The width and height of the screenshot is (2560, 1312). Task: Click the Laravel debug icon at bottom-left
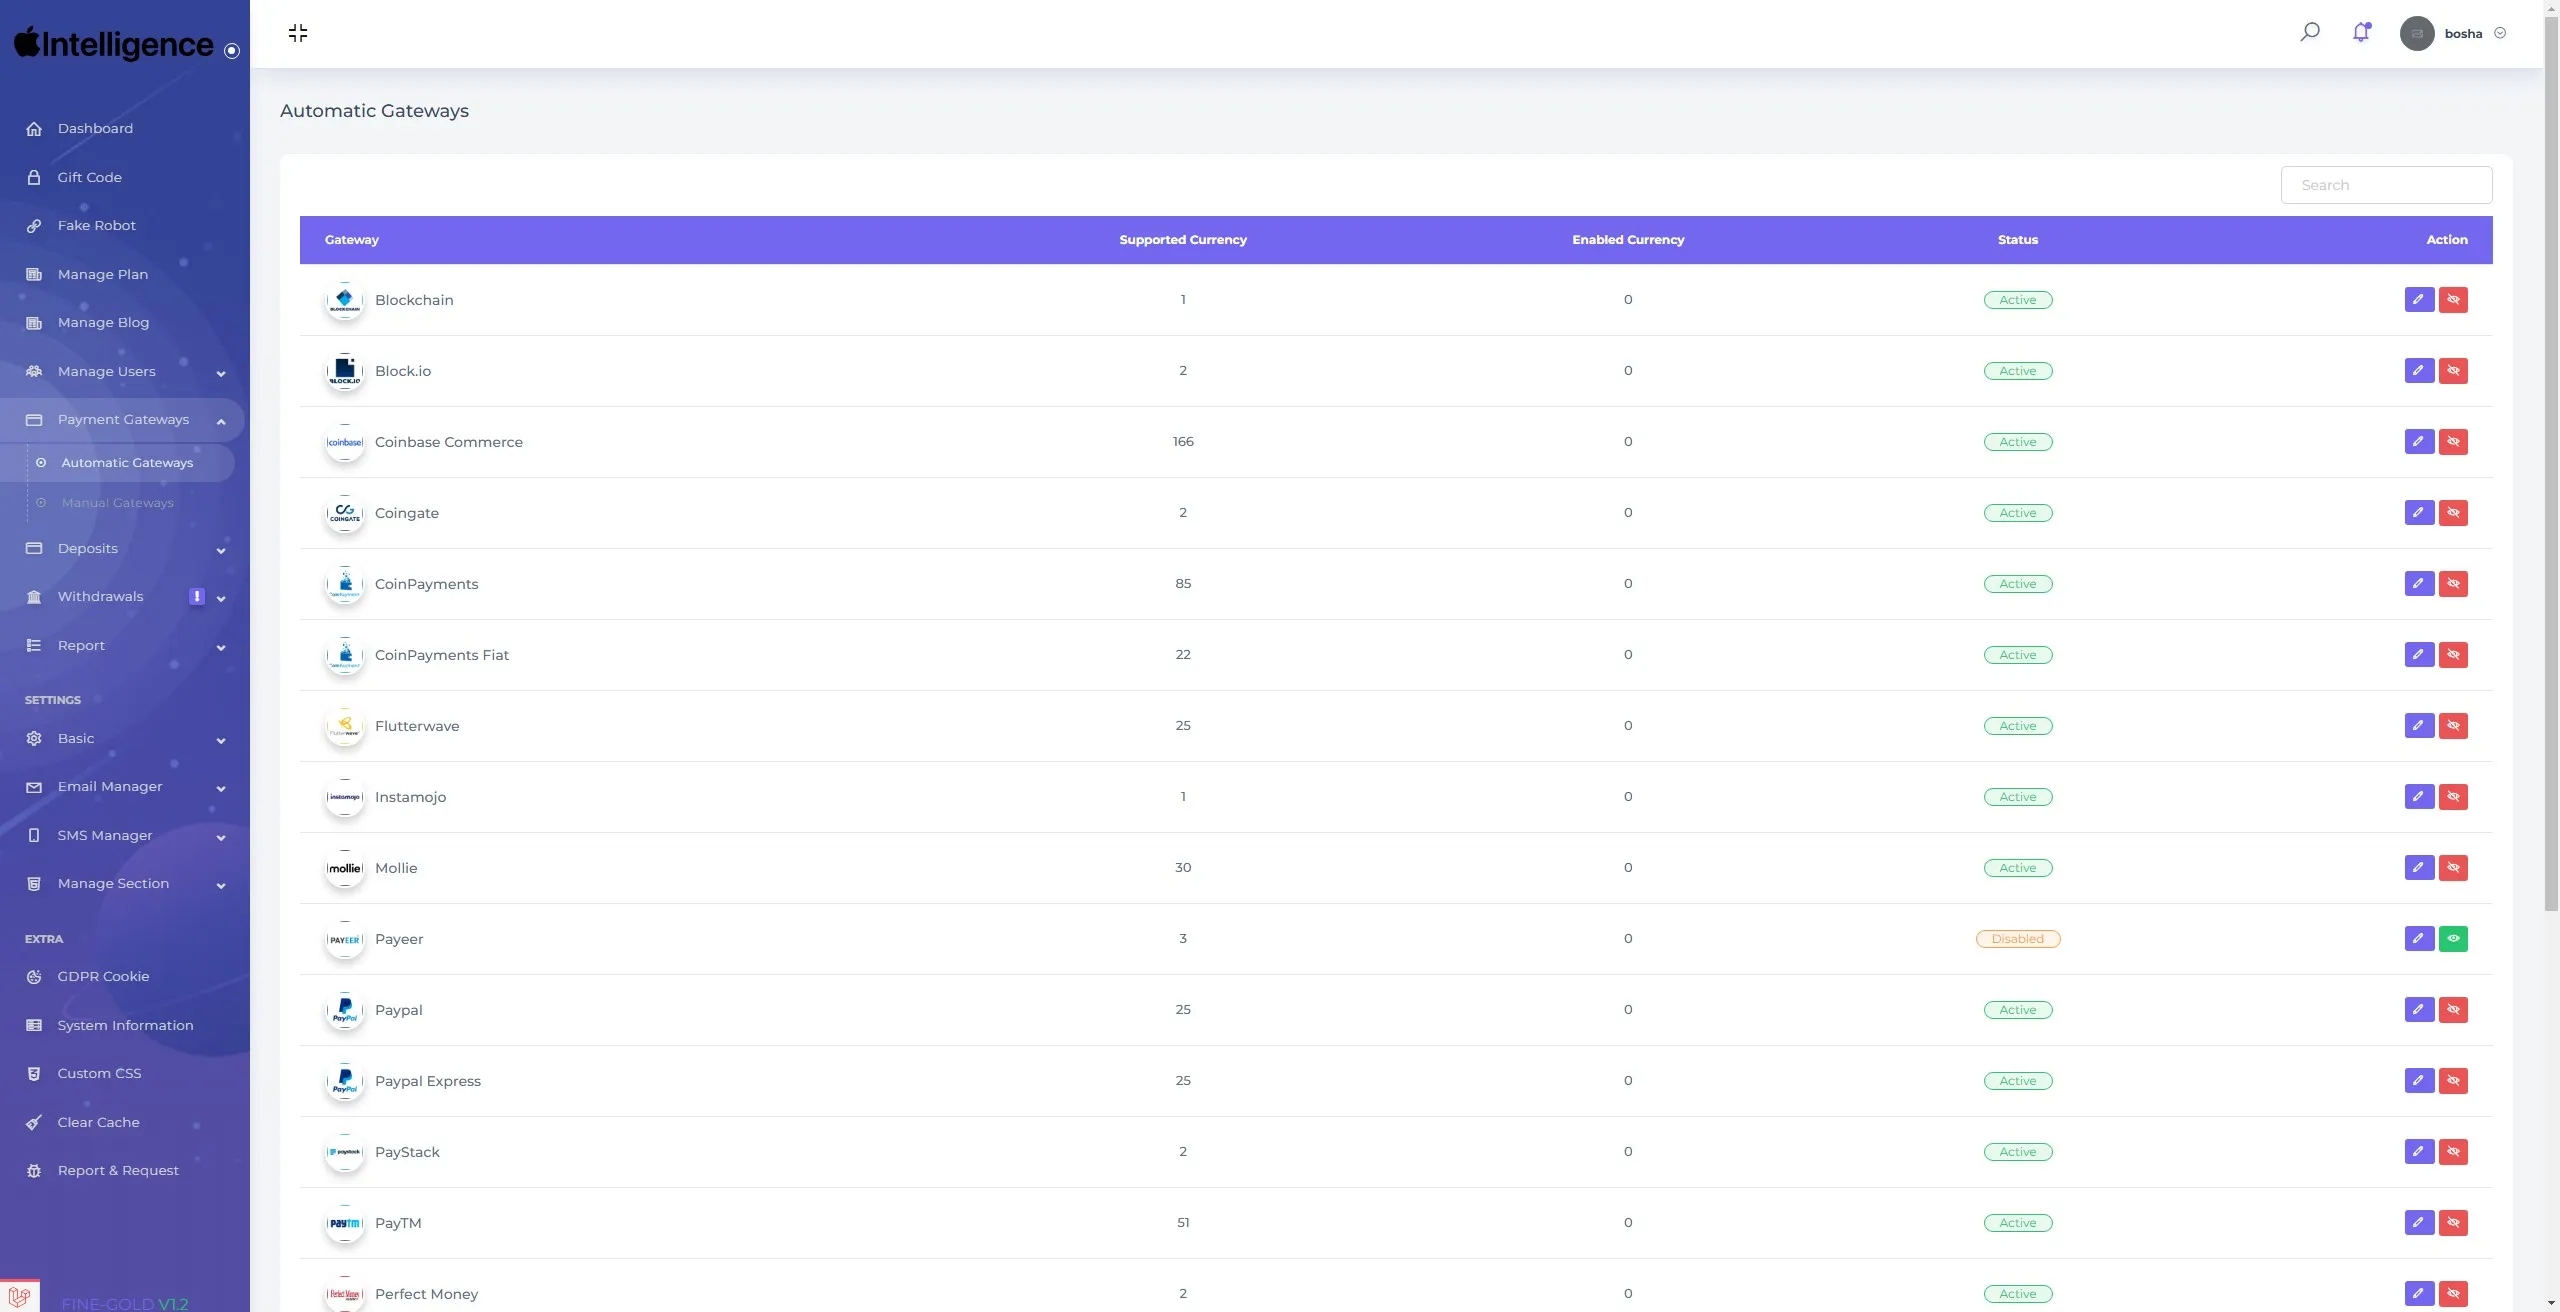(20, 1296)
